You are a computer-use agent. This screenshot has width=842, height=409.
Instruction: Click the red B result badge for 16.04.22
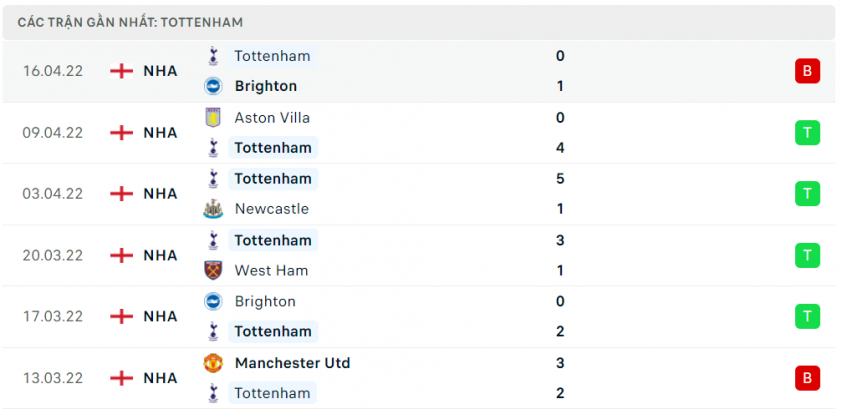(x=807, y=71)
